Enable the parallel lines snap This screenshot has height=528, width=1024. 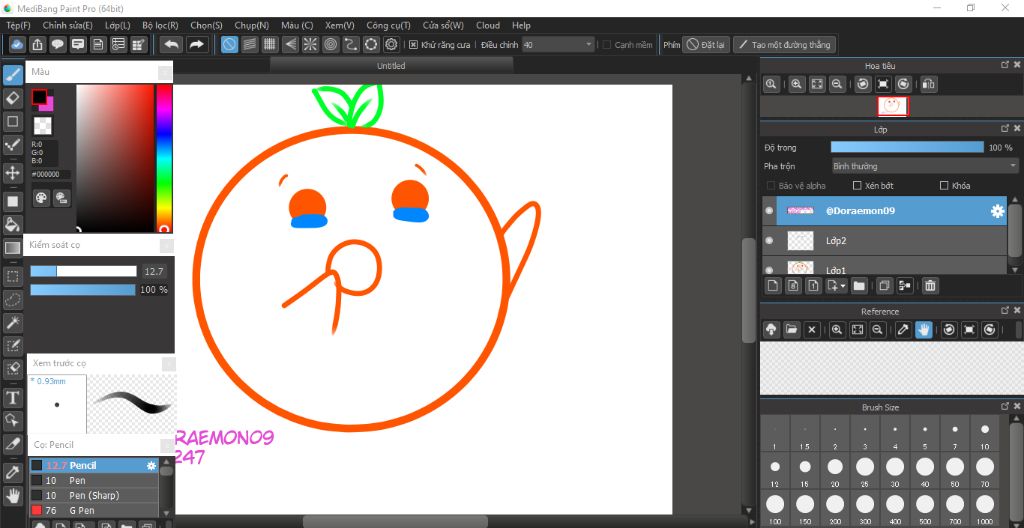pos(249,44)
